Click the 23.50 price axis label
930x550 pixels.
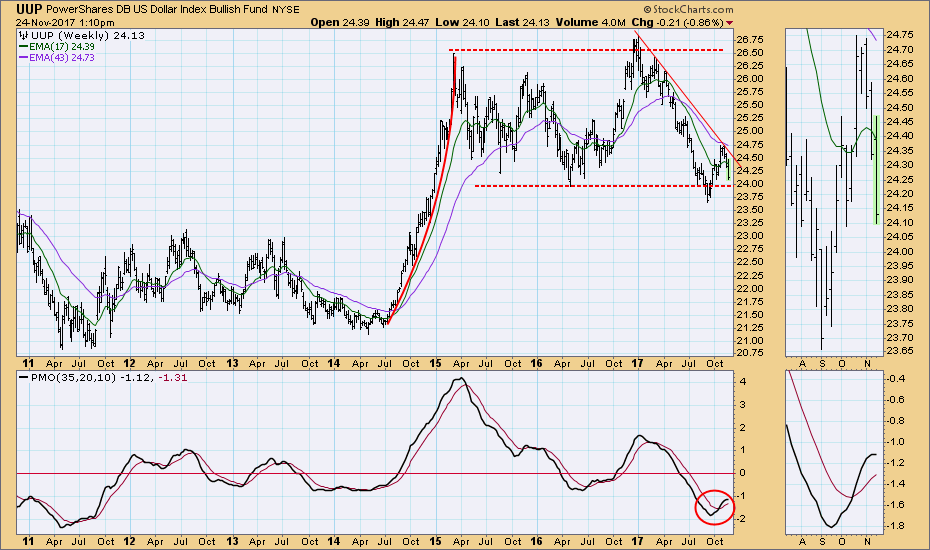(x=749, y=210)
